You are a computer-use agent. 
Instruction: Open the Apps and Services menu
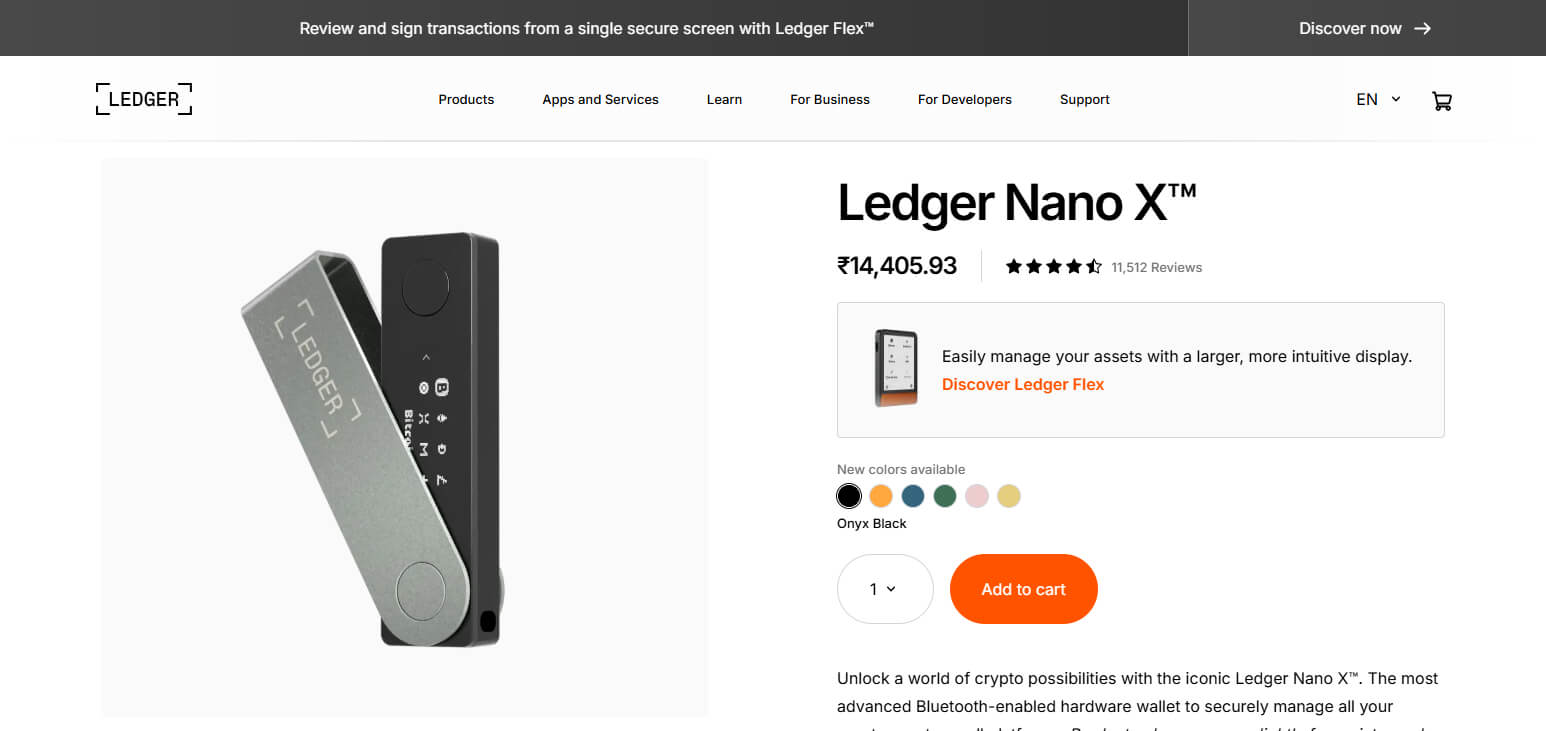click(x=600, y=99)
